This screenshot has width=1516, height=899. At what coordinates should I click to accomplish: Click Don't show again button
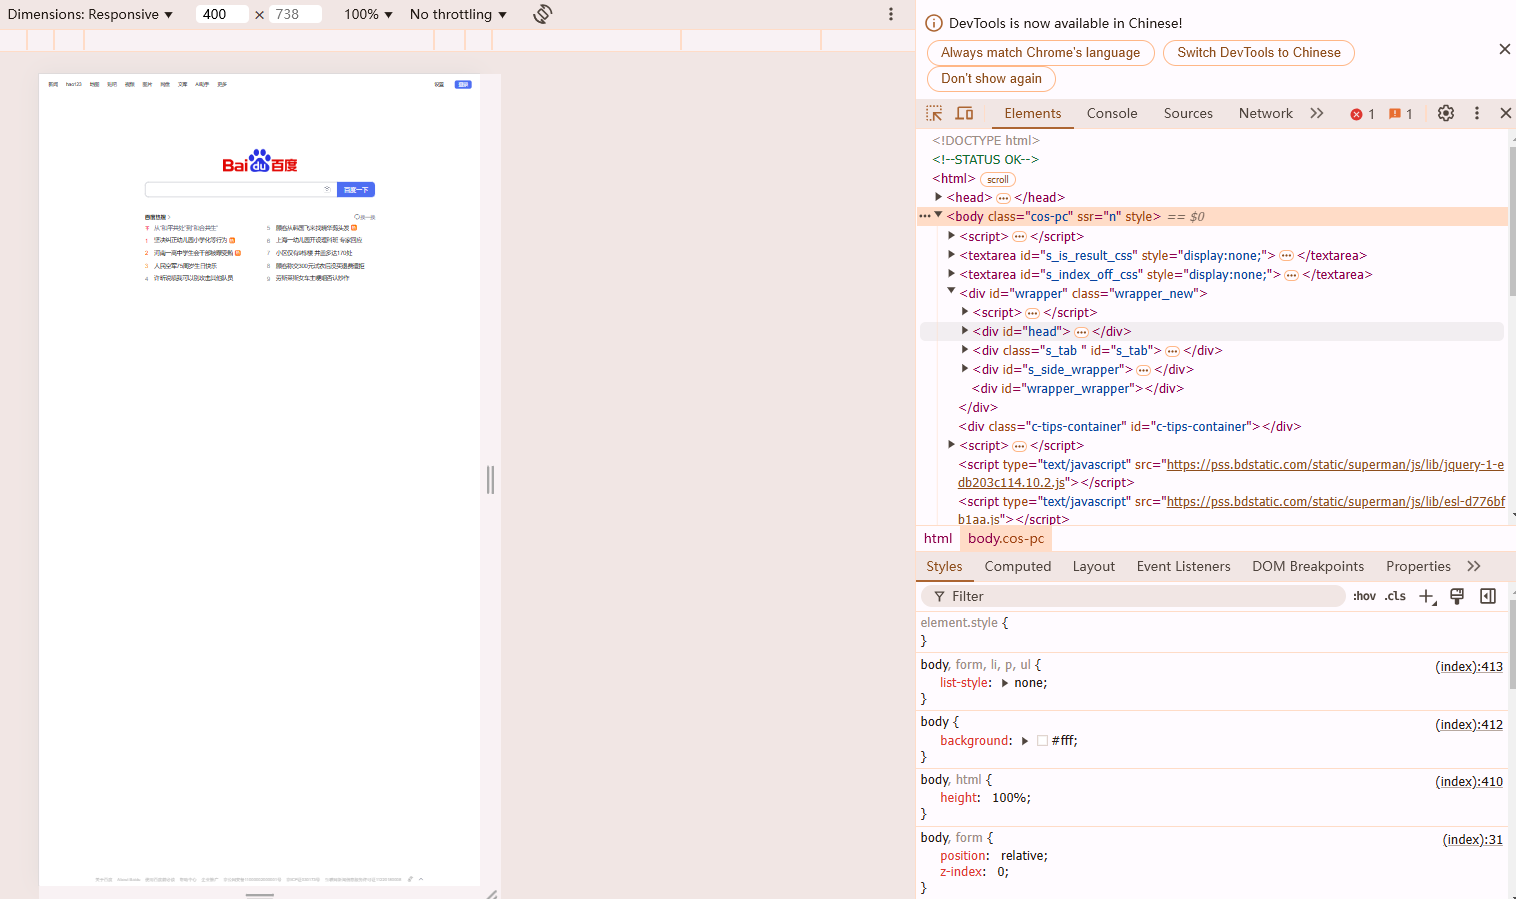coord(991,79)
